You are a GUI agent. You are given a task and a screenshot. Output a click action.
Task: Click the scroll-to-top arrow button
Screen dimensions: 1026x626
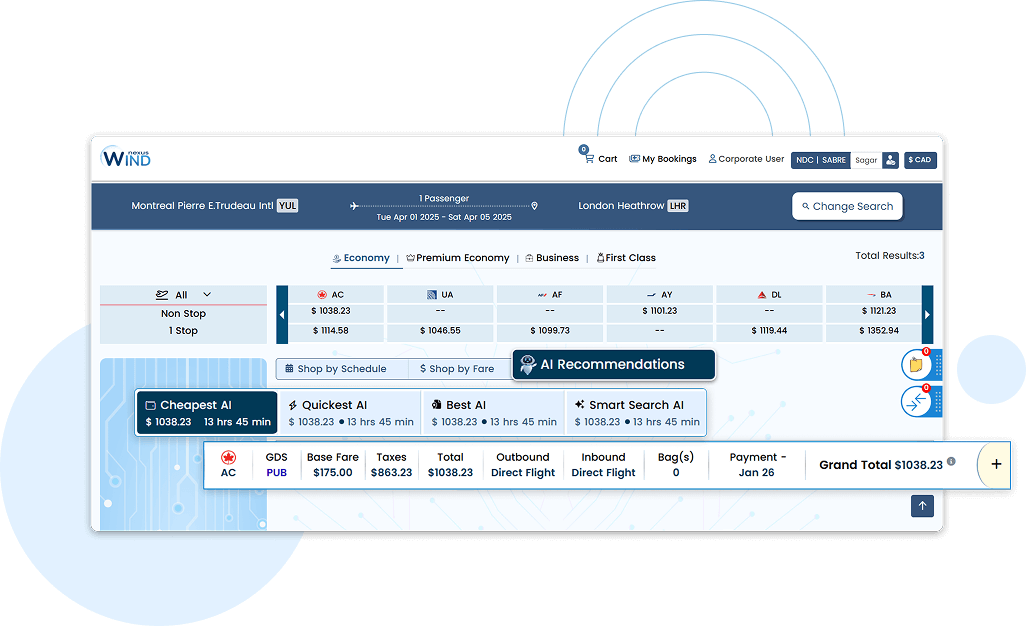coord(922,506)
